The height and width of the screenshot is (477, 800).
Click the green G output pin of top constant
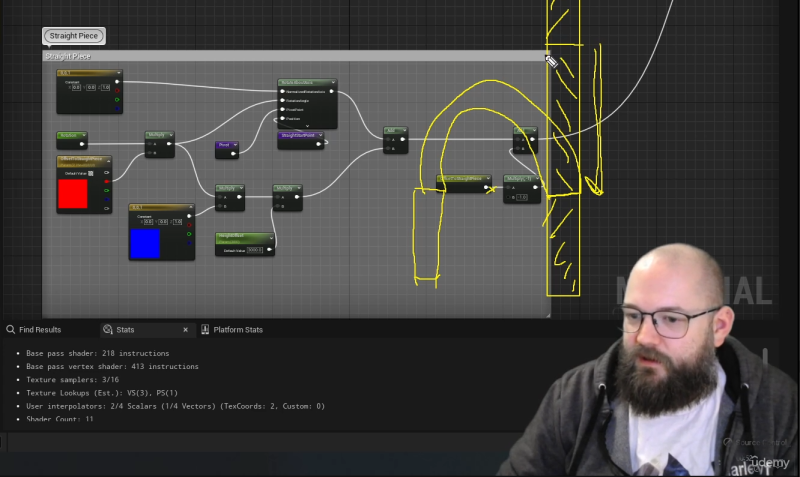(118, 100)
